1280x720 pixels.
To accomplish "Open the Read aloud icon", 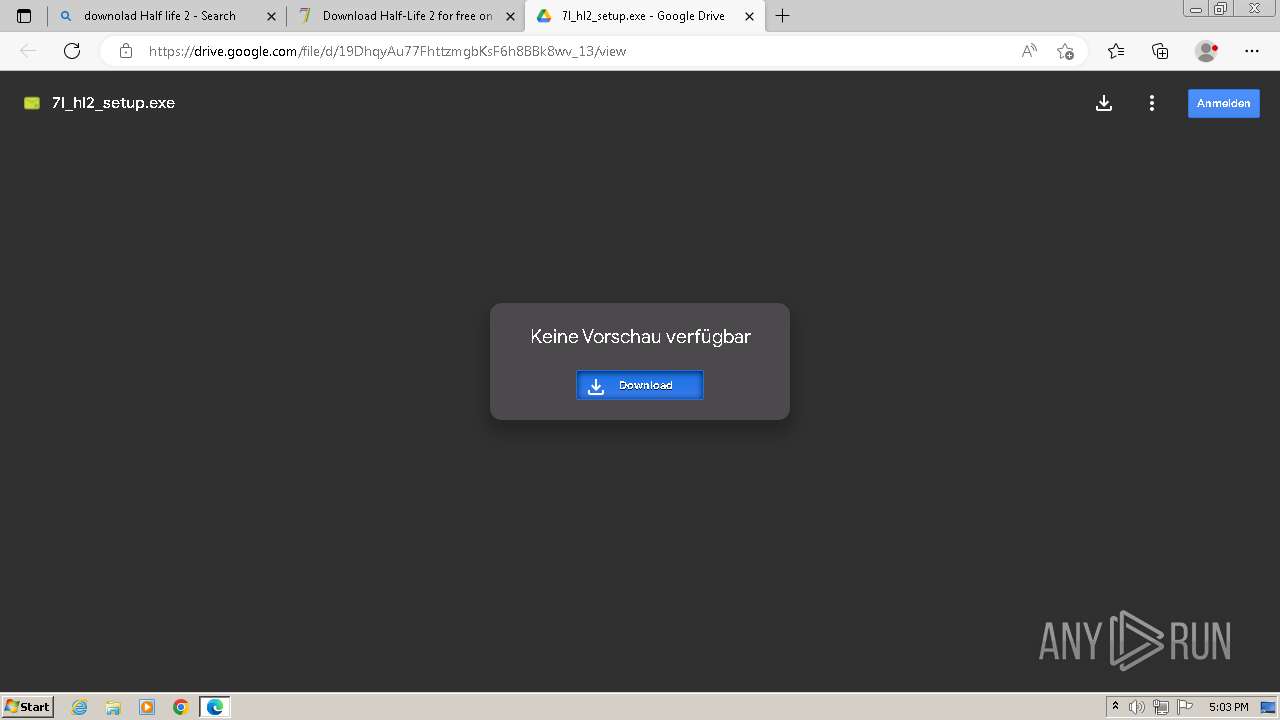I will pyautogui.click(x=1029, y=51).
